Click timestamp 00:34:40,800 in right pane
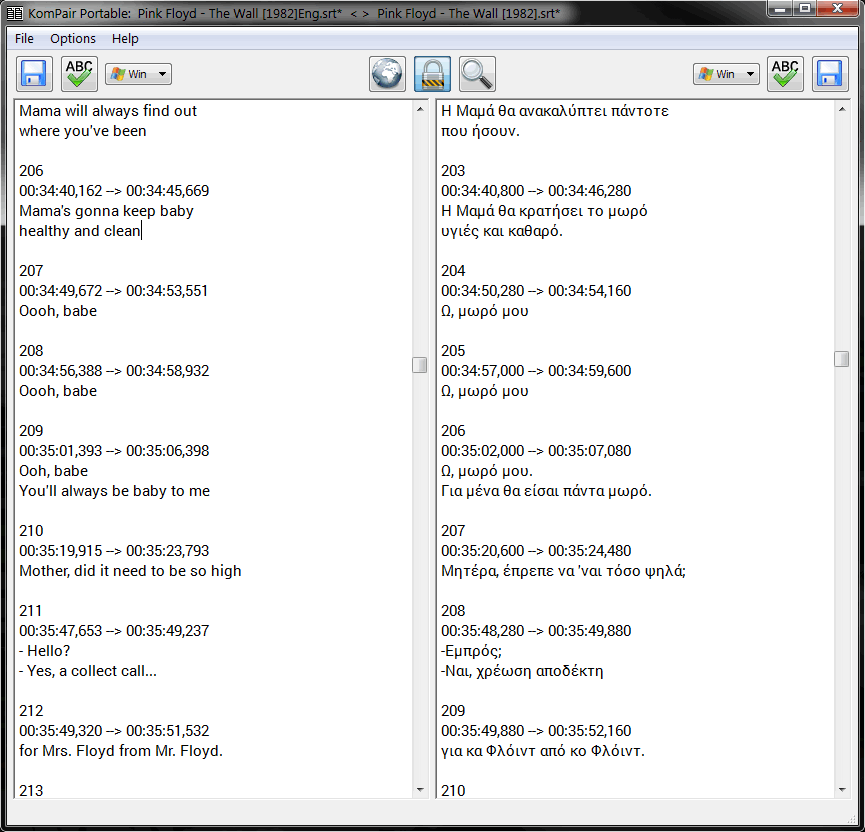865x832 pixels. pos(483,191)
